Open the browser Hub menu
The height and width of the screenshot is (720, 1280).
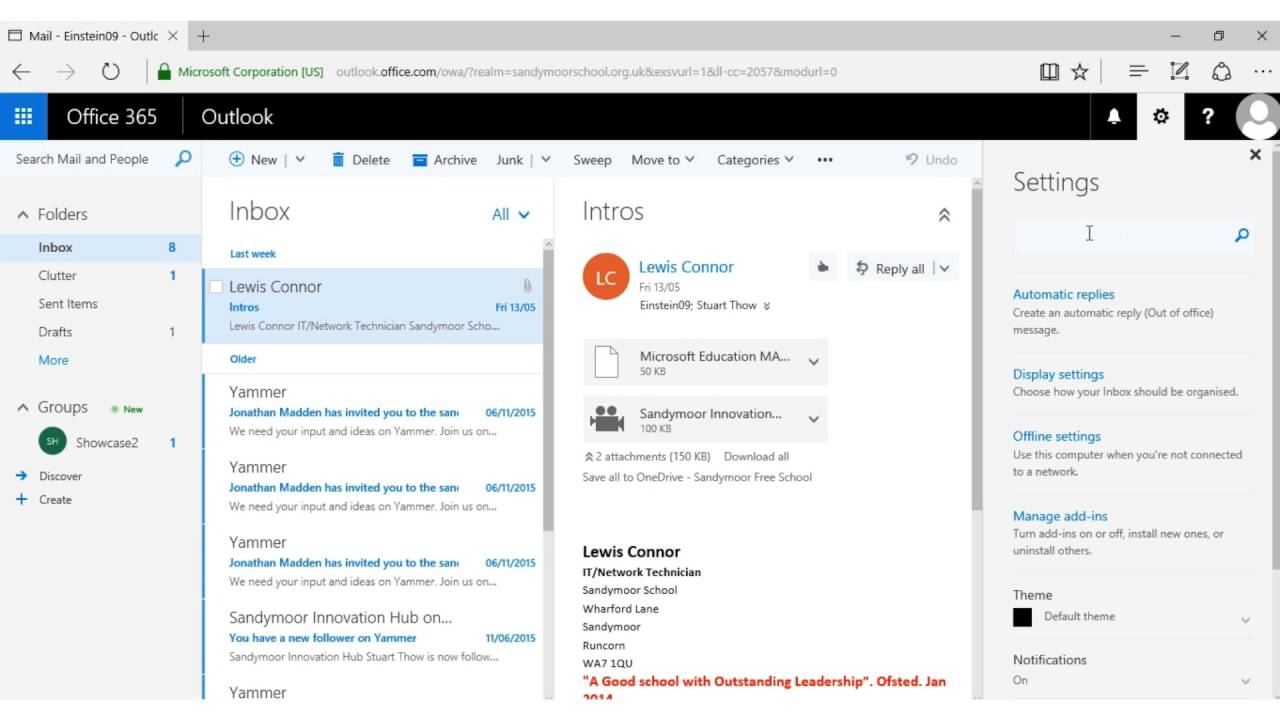point(1138,71)
